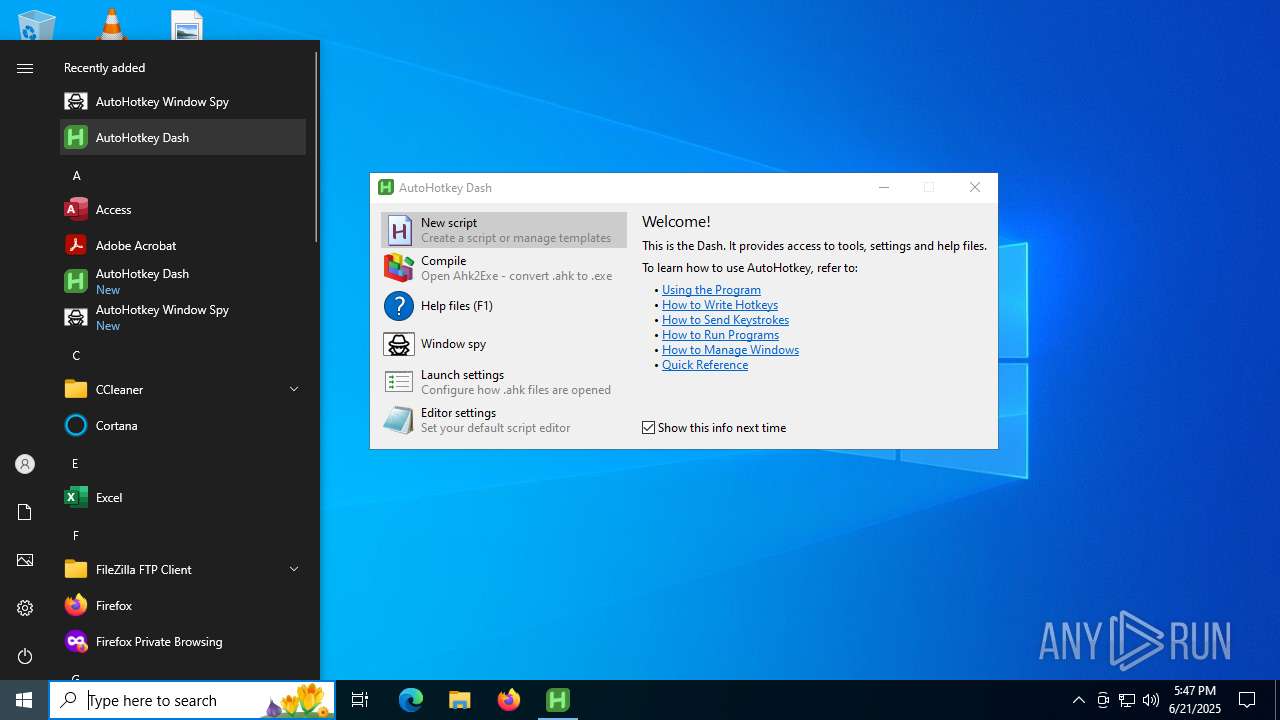Expand the FileZilla FTP Client folder
The width and height of the screenshot is (1280, 720).
(183, 569)
